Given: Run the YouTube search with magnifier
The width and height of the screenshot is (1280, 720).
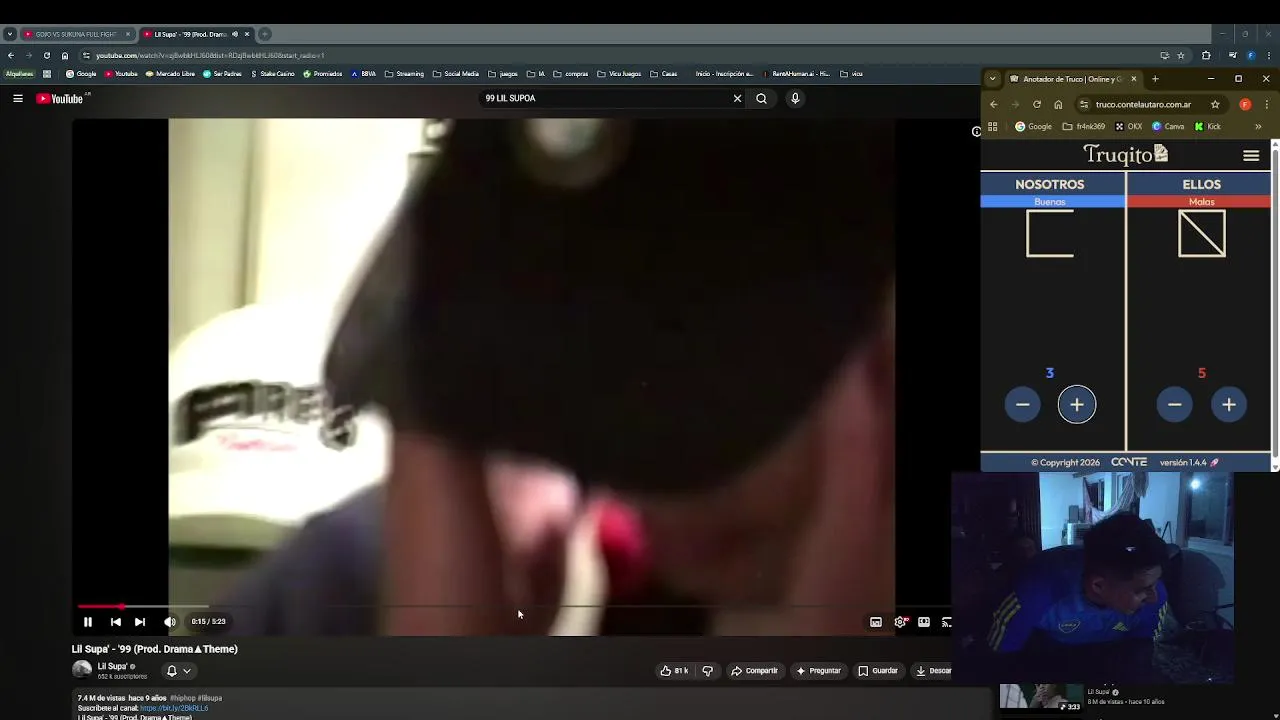Looking at the screenshot, I should (x=761, y=98).
